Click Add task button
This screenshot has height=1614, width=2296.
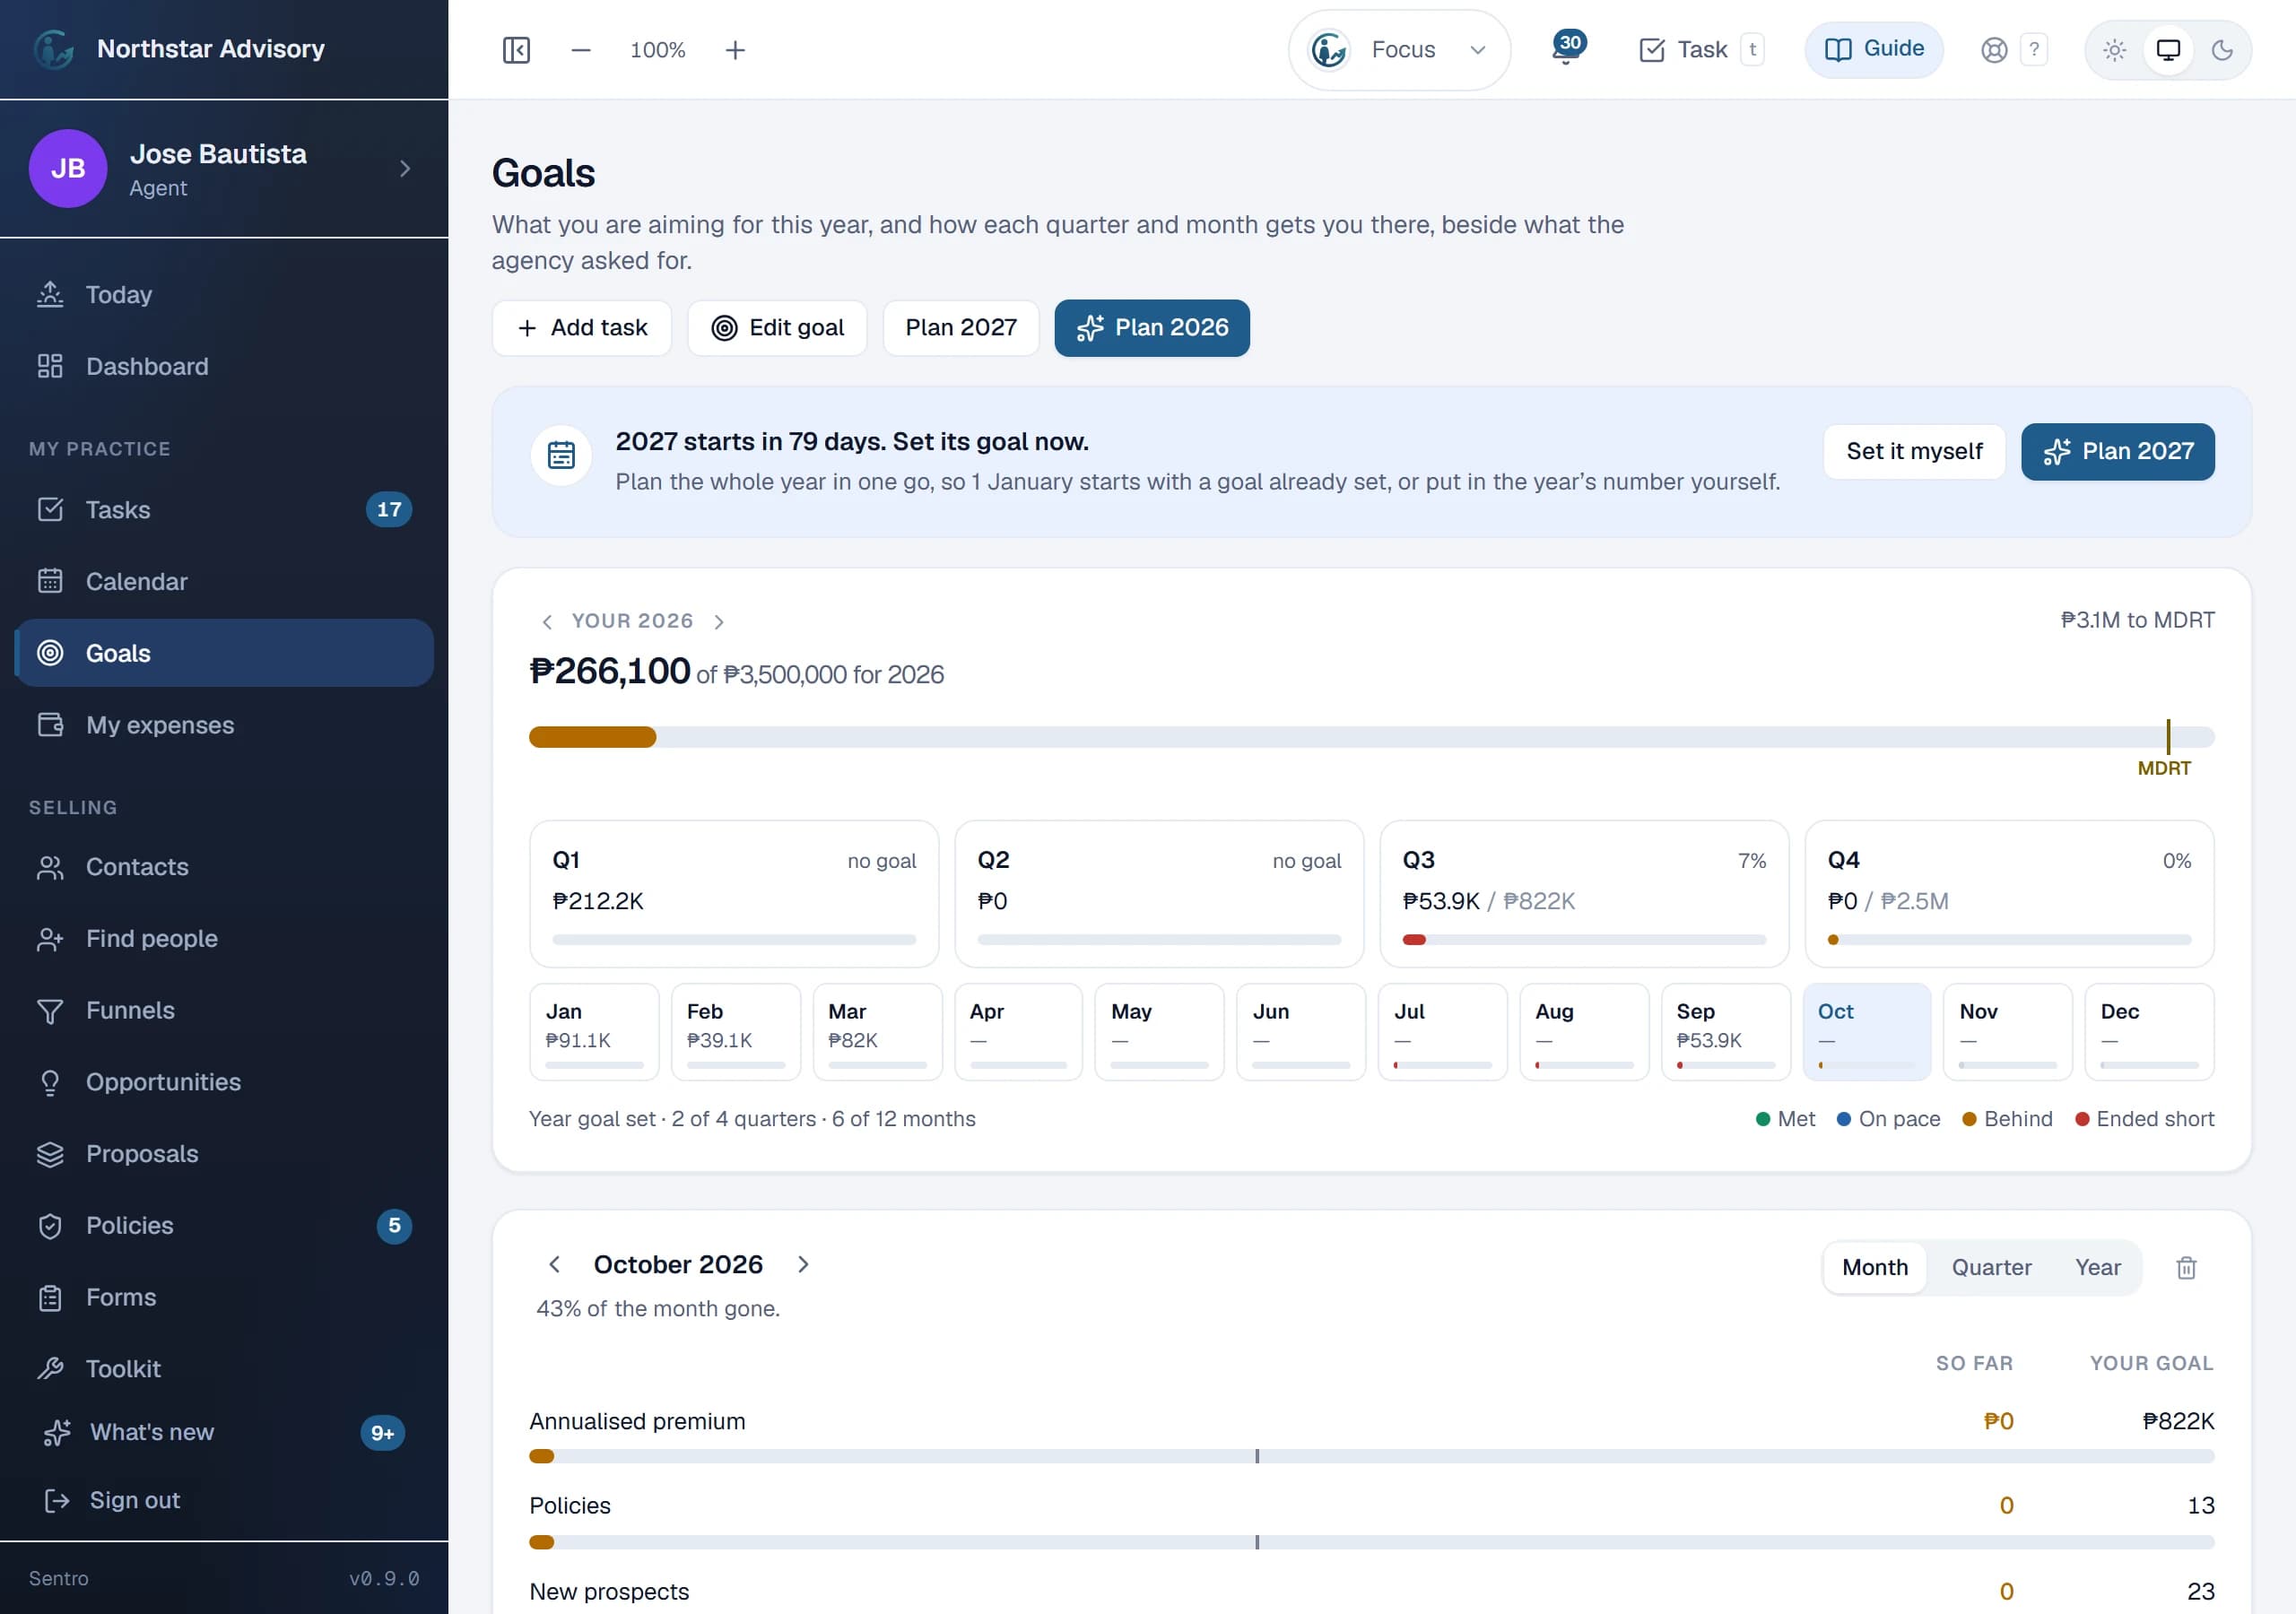tap(582, 328)
